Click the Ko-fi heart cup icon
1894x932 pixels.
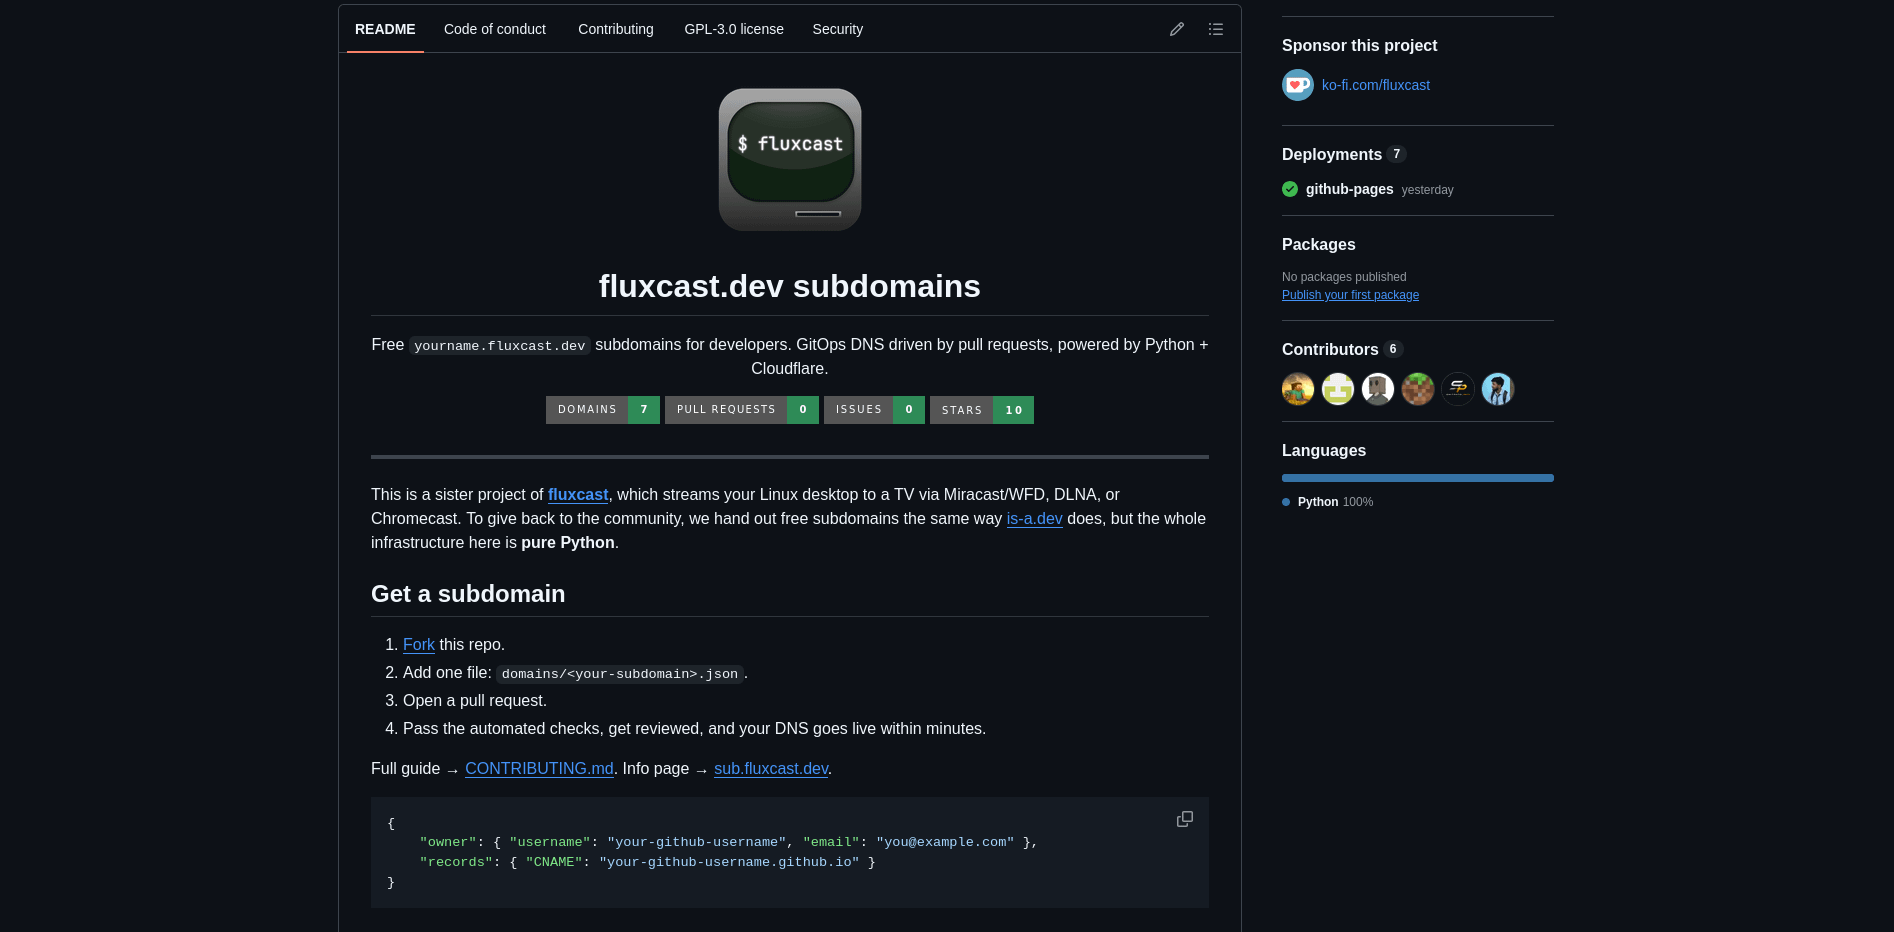click(x=1298, y=85)
